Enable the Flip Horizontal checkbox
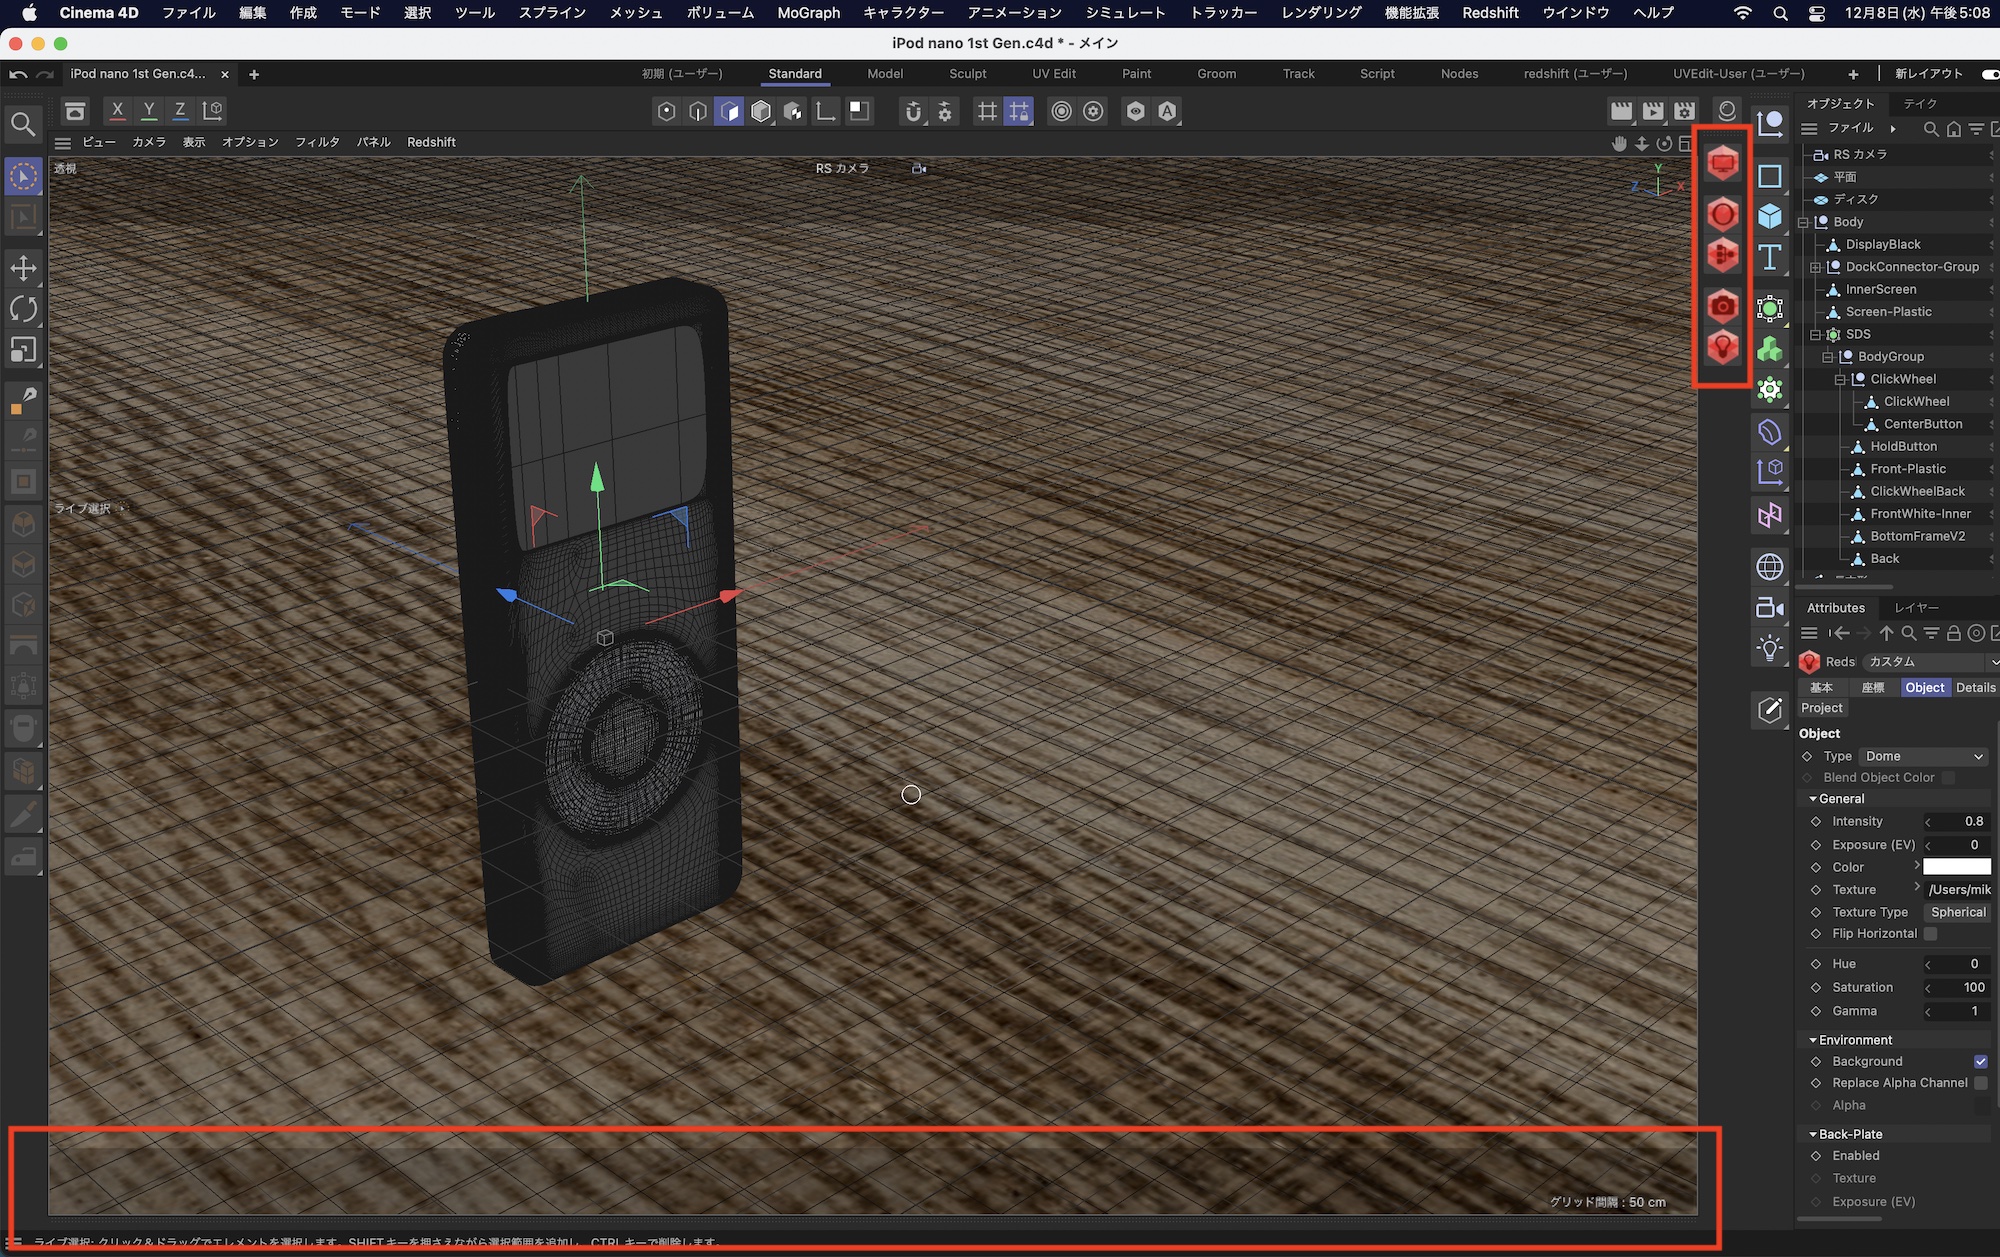Screen dimensions: 2000x1257 click(1931, 934)
